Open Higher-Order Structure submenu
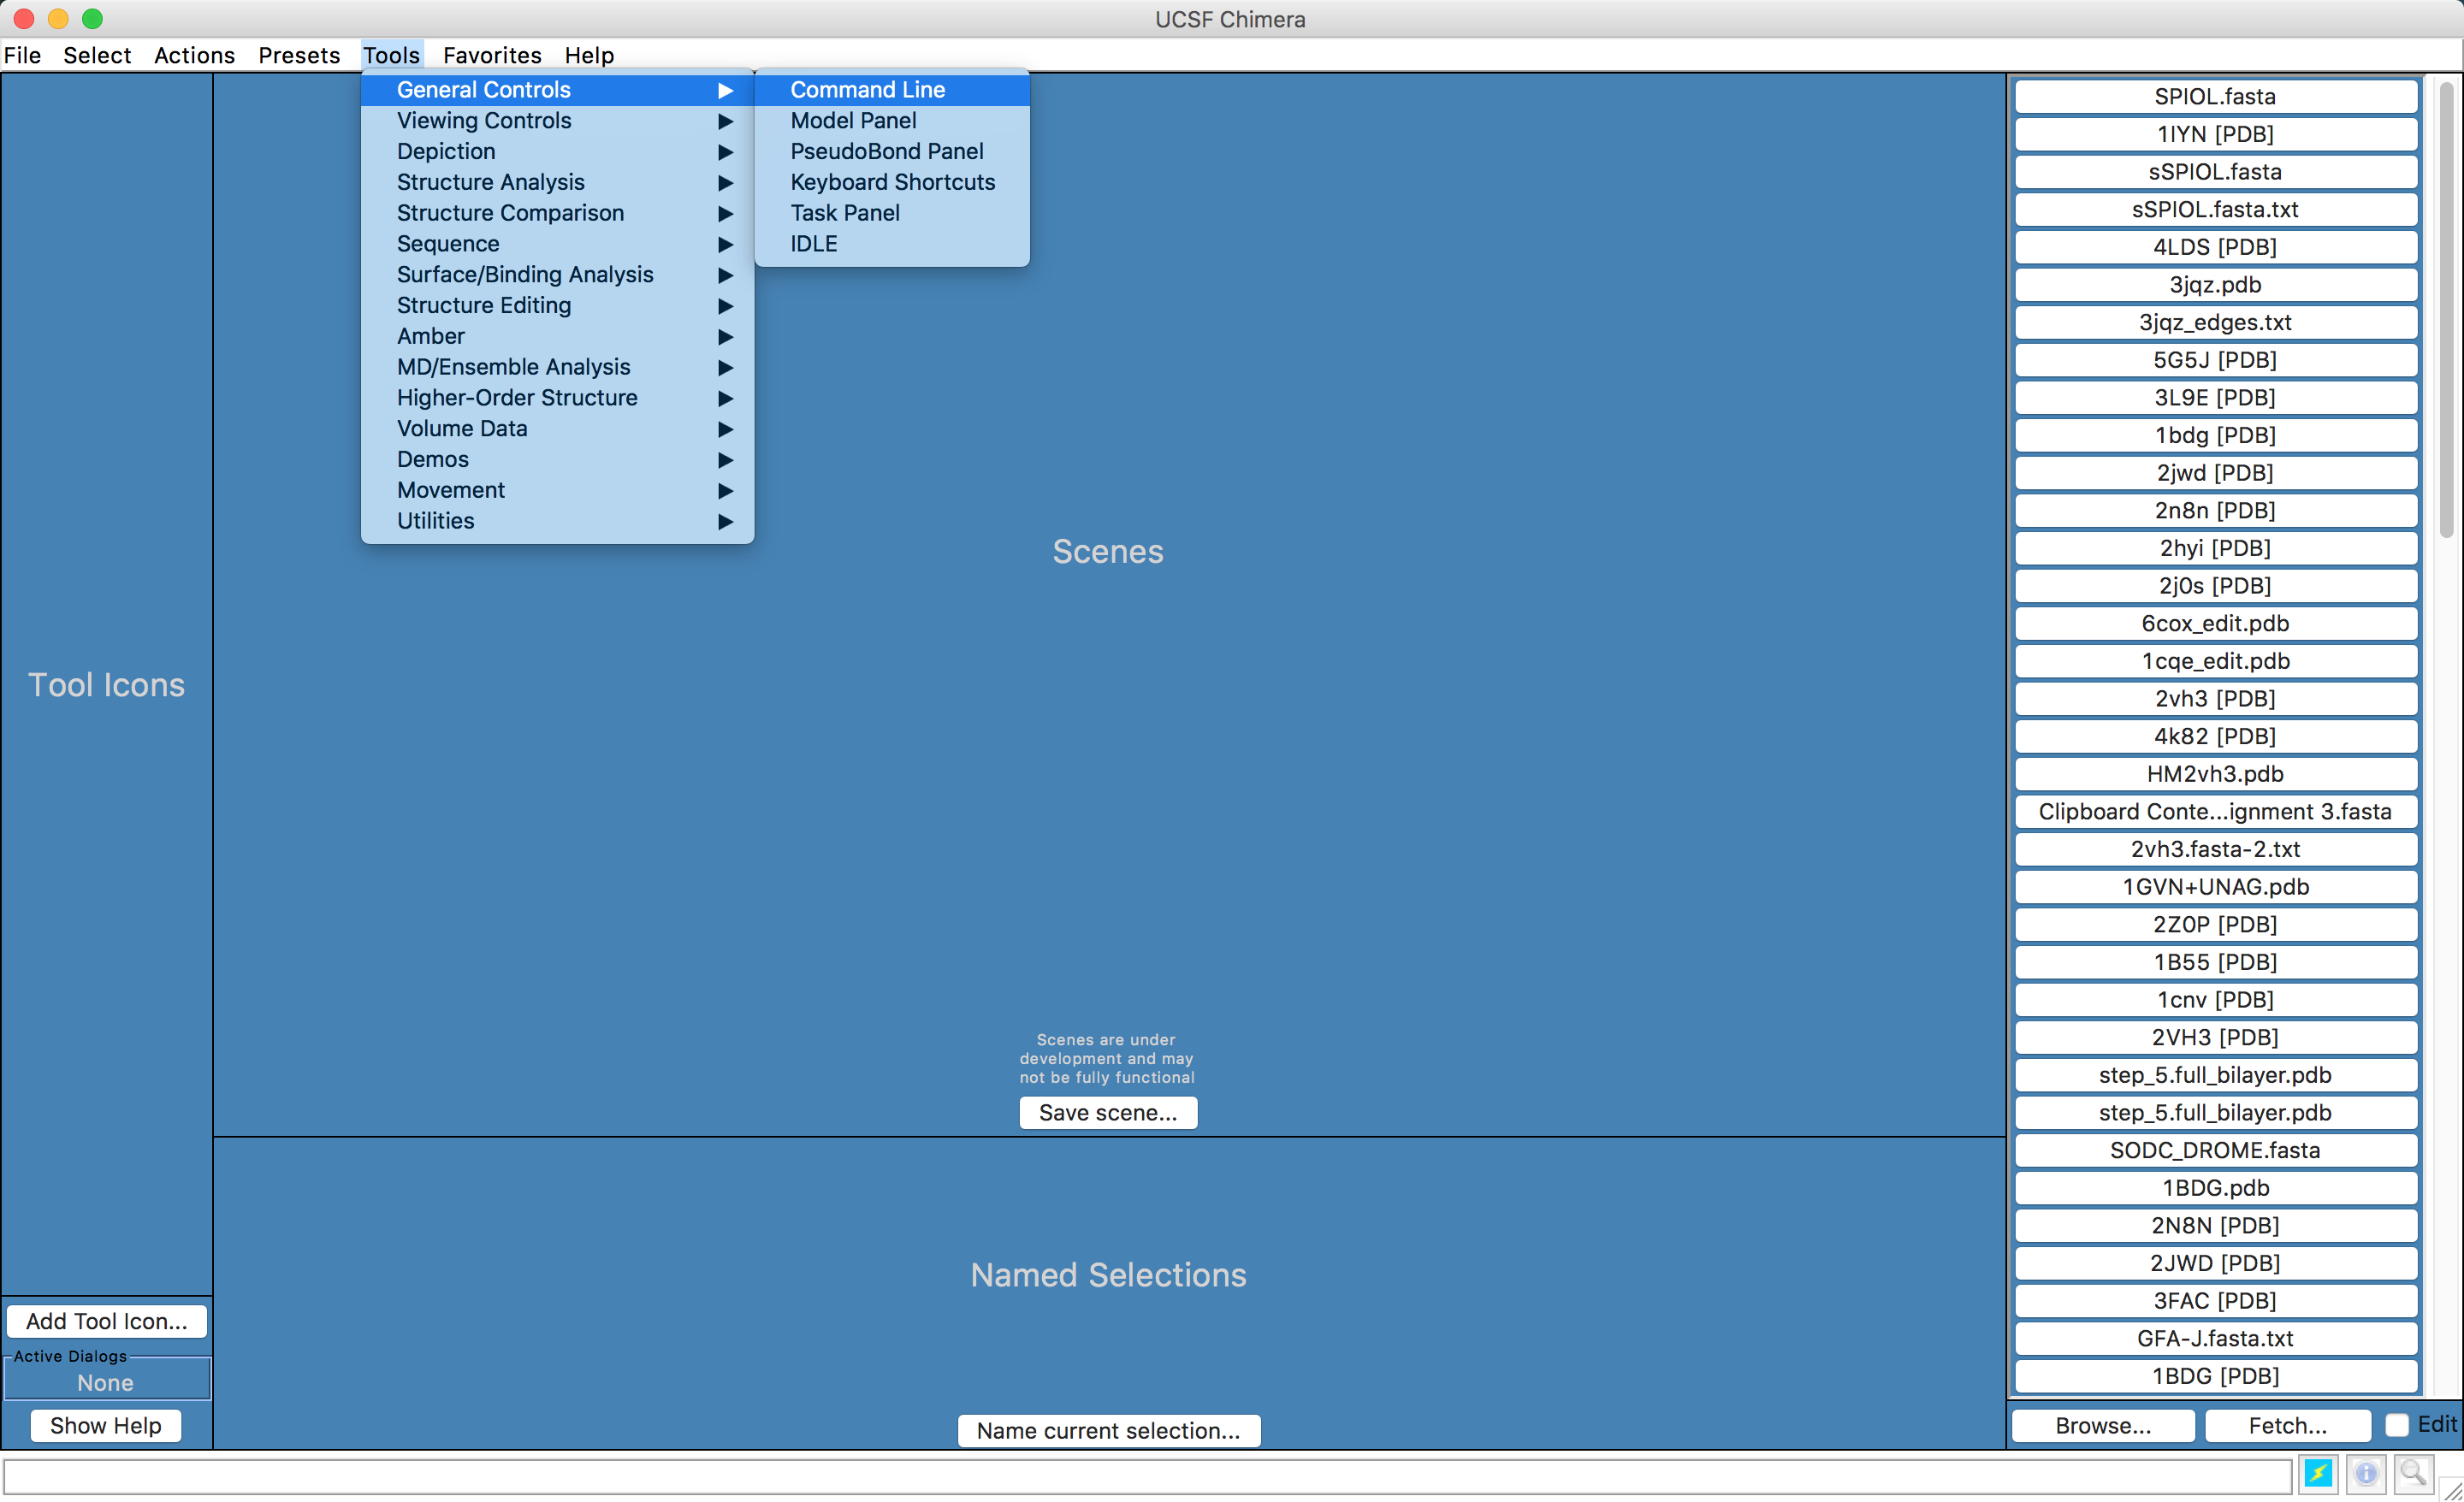The image size is (2464, 1502). 557,398
